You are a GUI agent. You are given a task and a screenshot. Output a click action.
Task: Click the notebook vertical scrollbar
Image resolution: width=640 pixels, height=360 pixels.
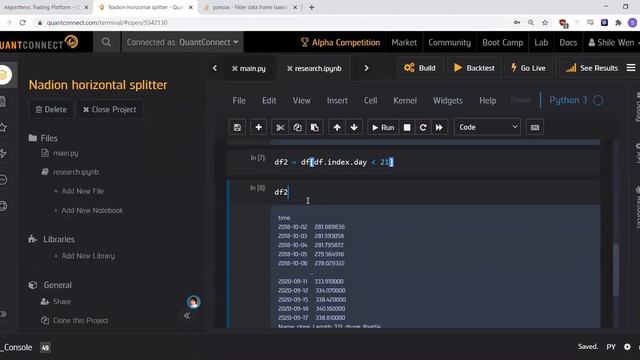click(x=616, y=270)
